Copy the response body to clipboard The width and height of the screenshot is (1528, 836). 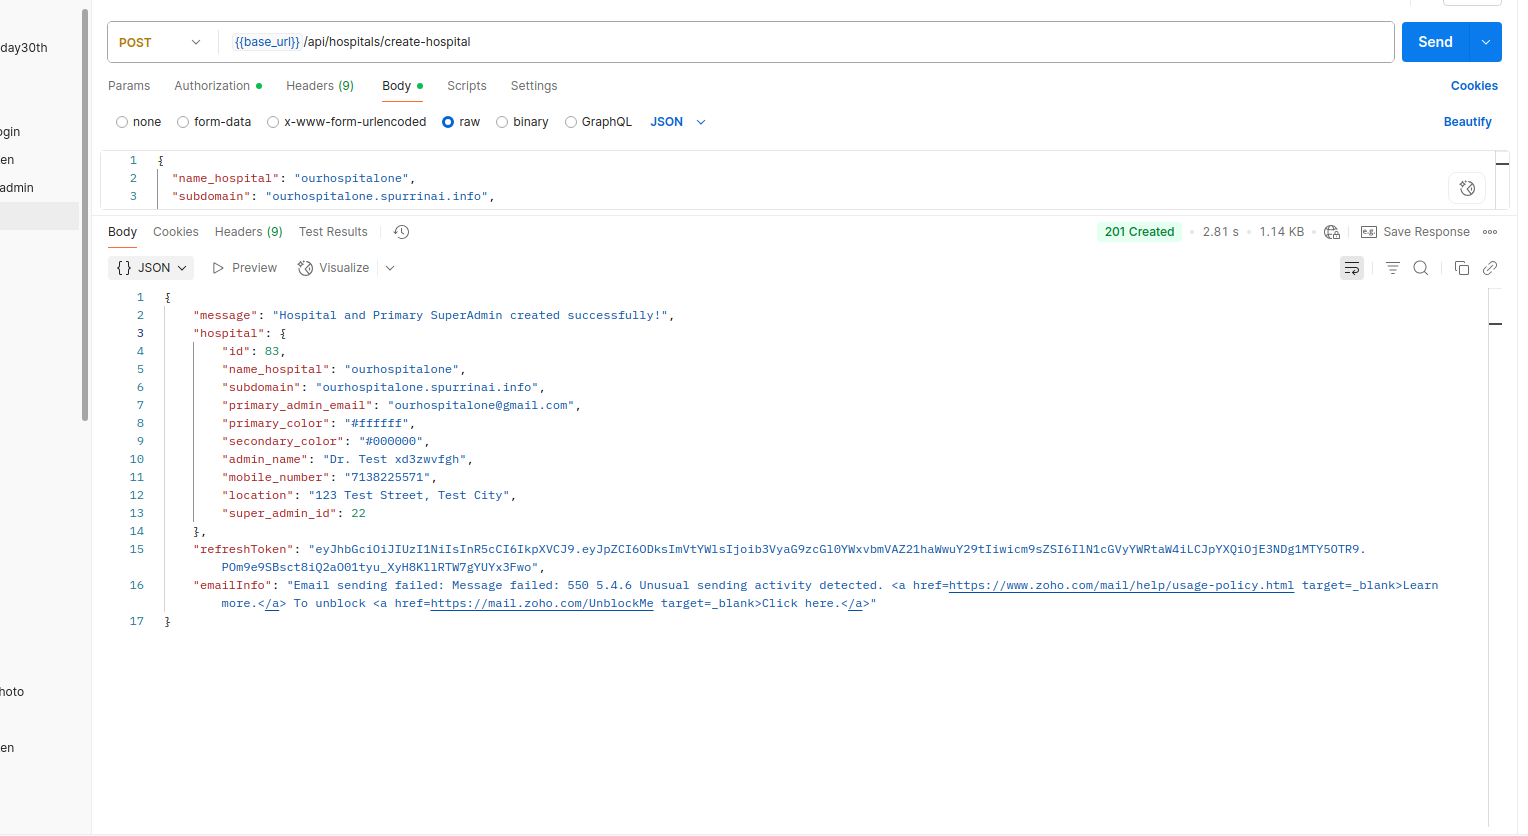(x=1461, y=268)
